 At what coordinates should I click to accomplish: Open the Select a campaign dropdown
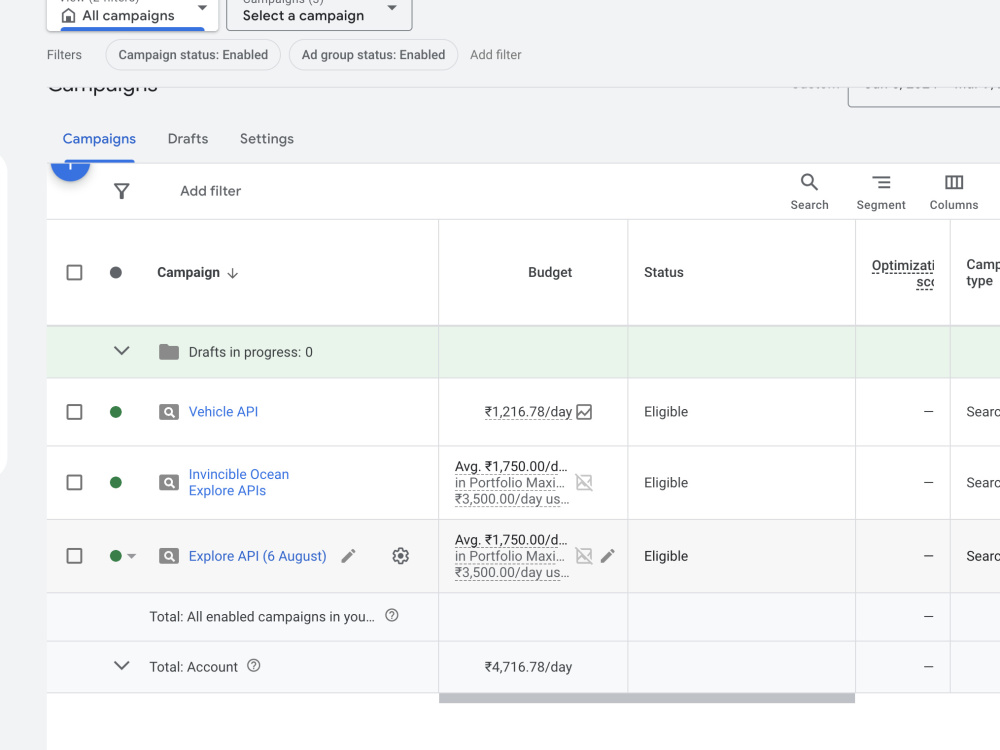tap(319, 14)
